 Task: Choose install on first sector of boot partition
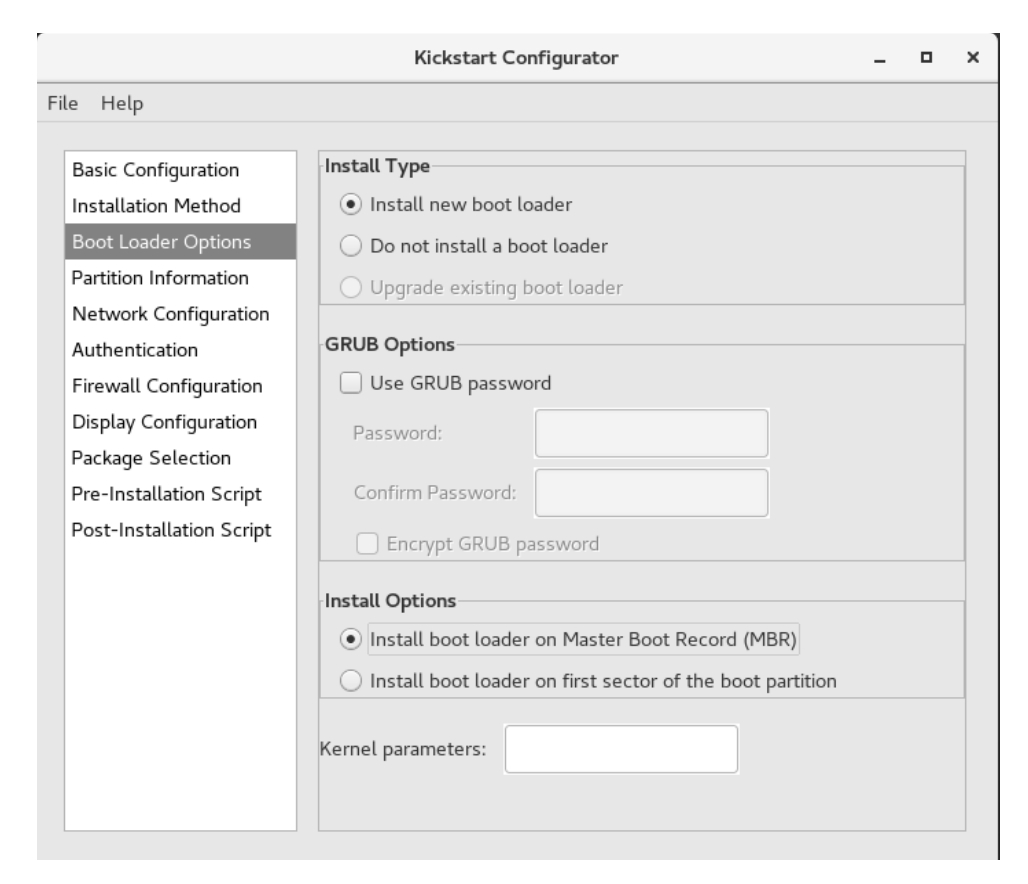point(350,681)
